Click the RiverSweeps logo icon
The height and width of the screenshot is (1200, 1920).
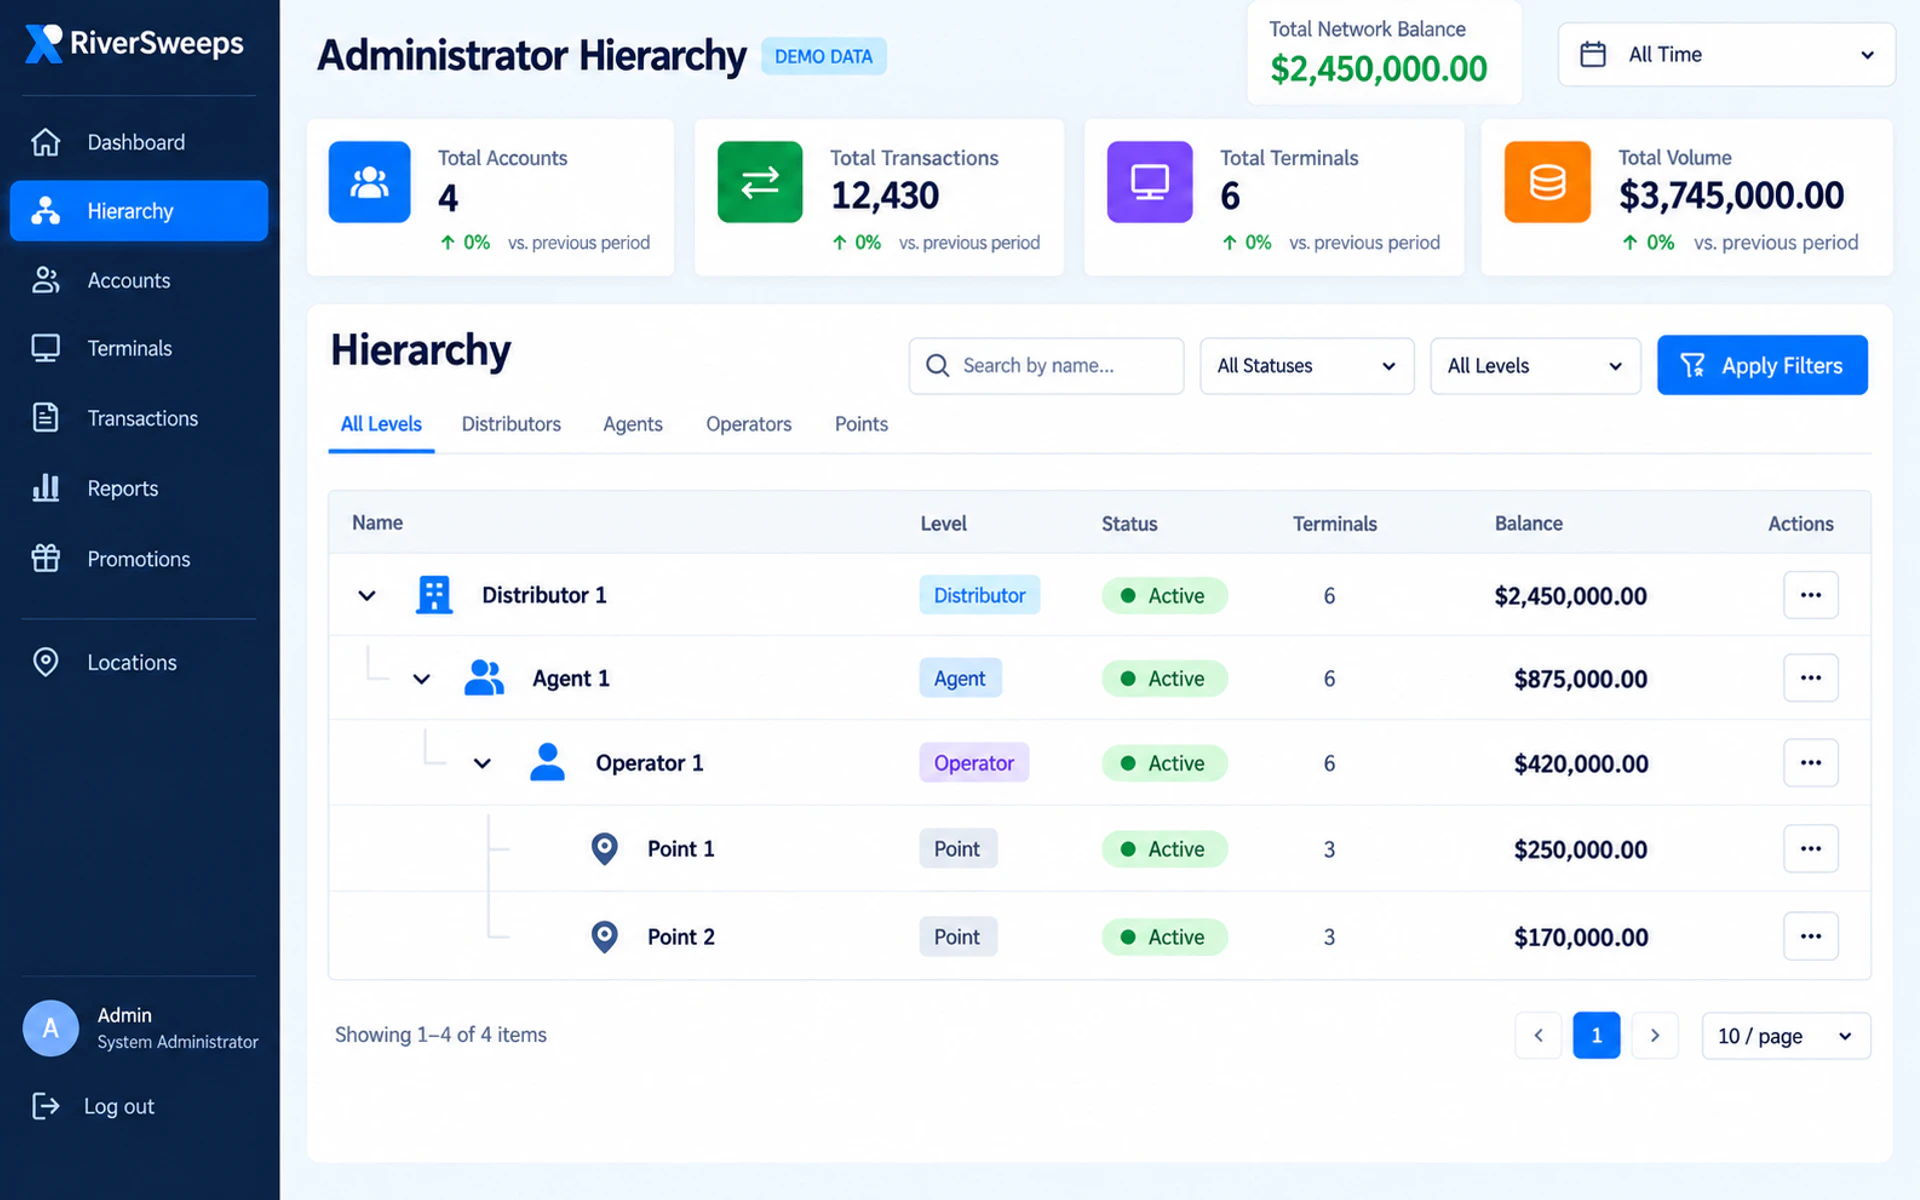point(43,43)
